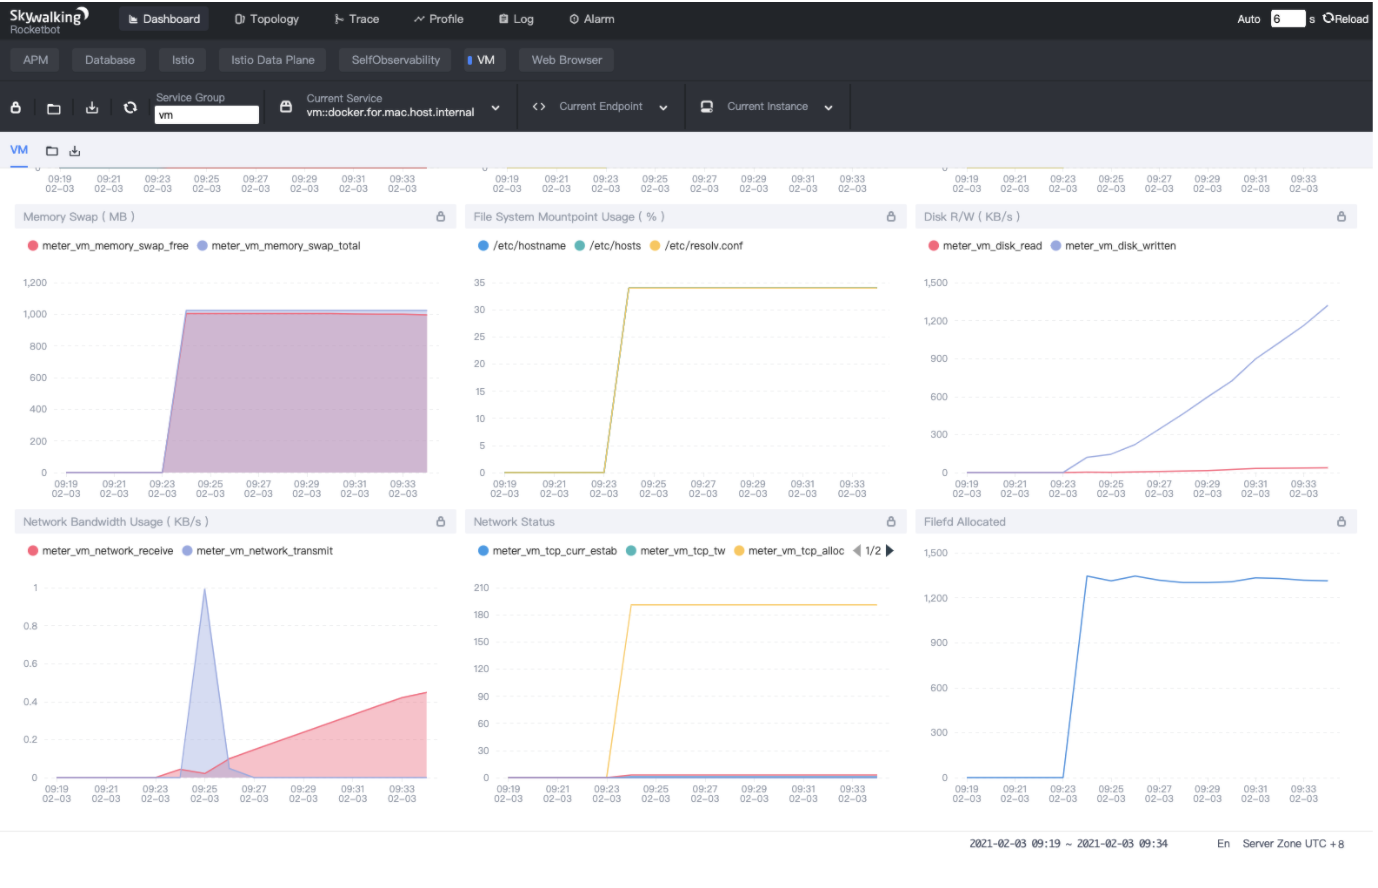1378x888 pixels.
Task: Click lock icon on Memory Swap panel
Action: tap(440, 217)
